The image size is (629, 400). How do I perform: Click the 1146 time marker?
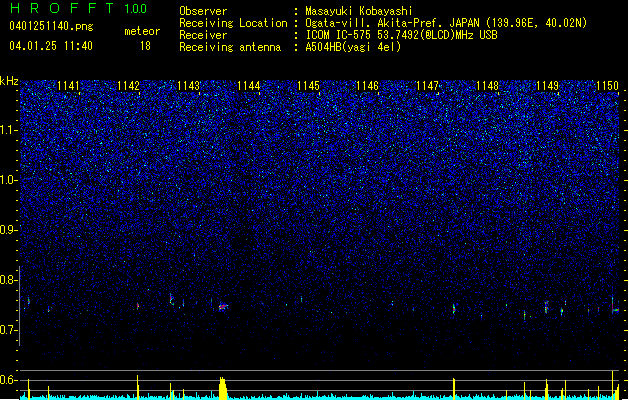point(368,86)
